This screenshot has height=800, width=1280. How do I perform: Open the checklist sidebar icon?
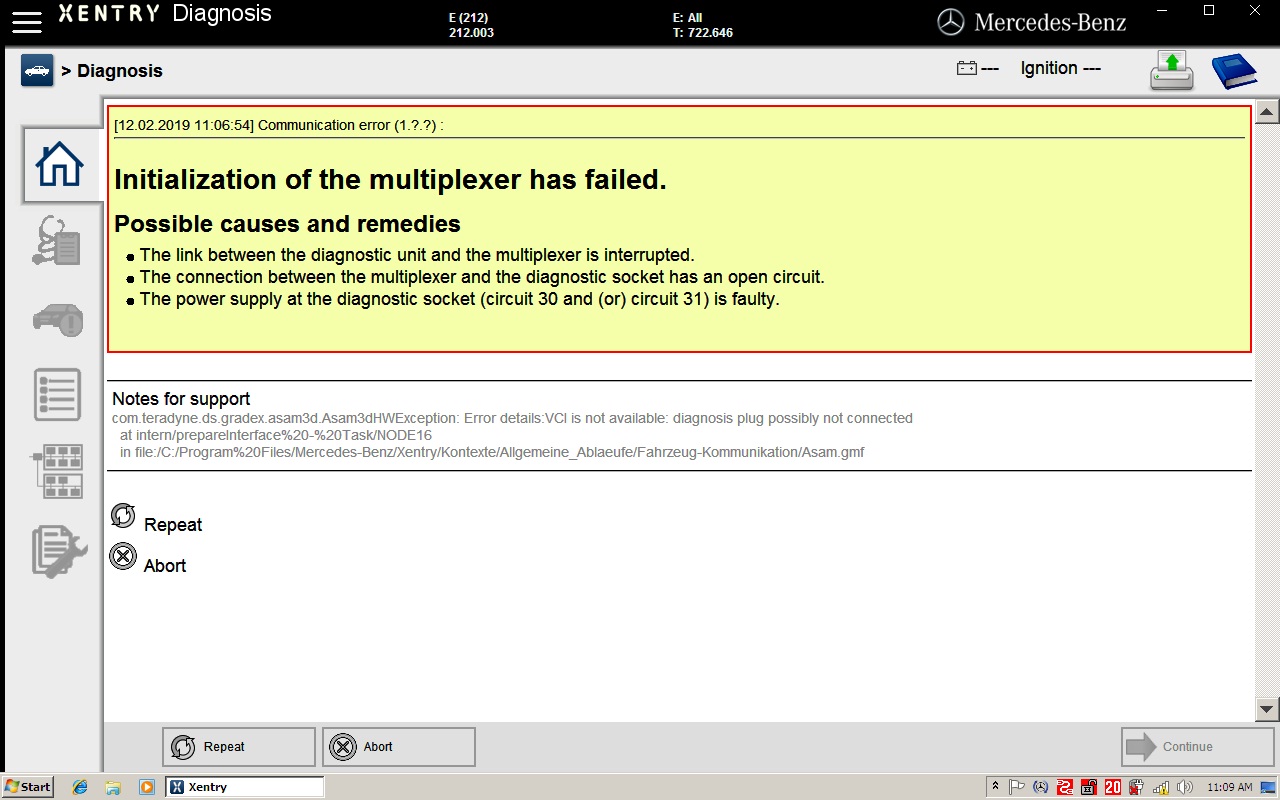57,394
